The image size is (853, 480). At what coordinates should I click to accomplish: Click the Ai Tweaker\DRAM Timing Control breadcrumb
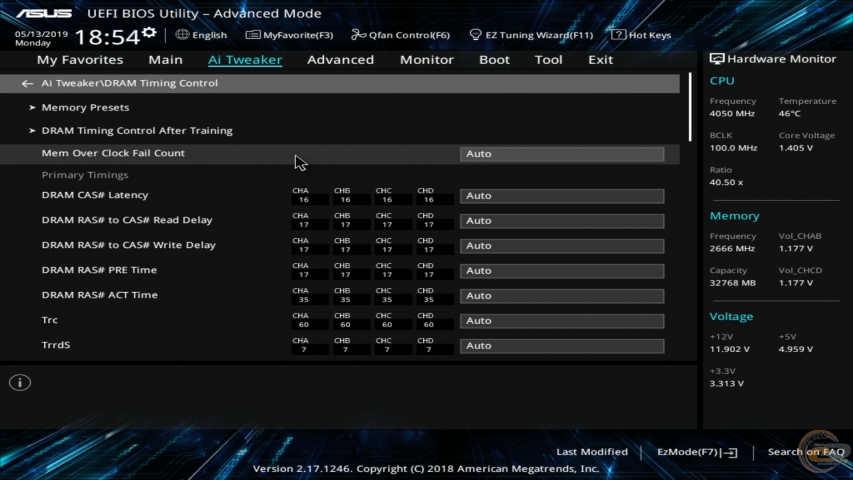click(x=129, y=83)
